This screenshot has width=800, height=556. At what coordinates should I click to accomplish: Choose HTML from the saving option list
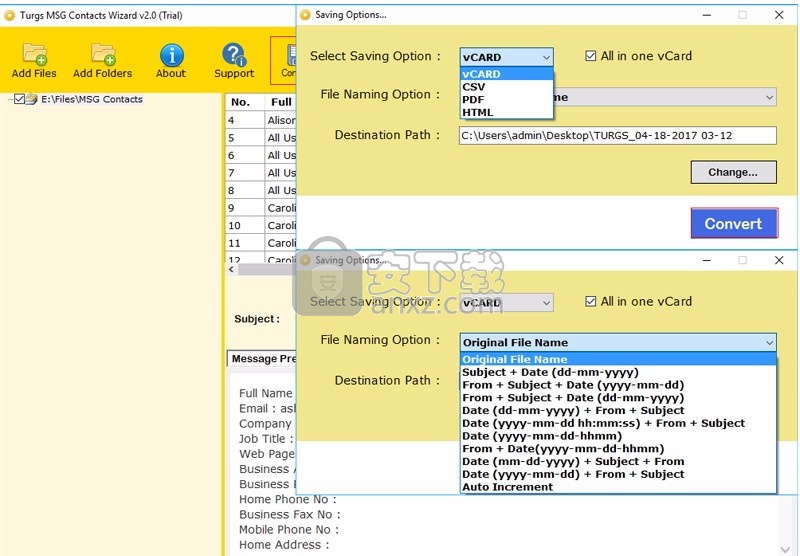tap(506, 112)
